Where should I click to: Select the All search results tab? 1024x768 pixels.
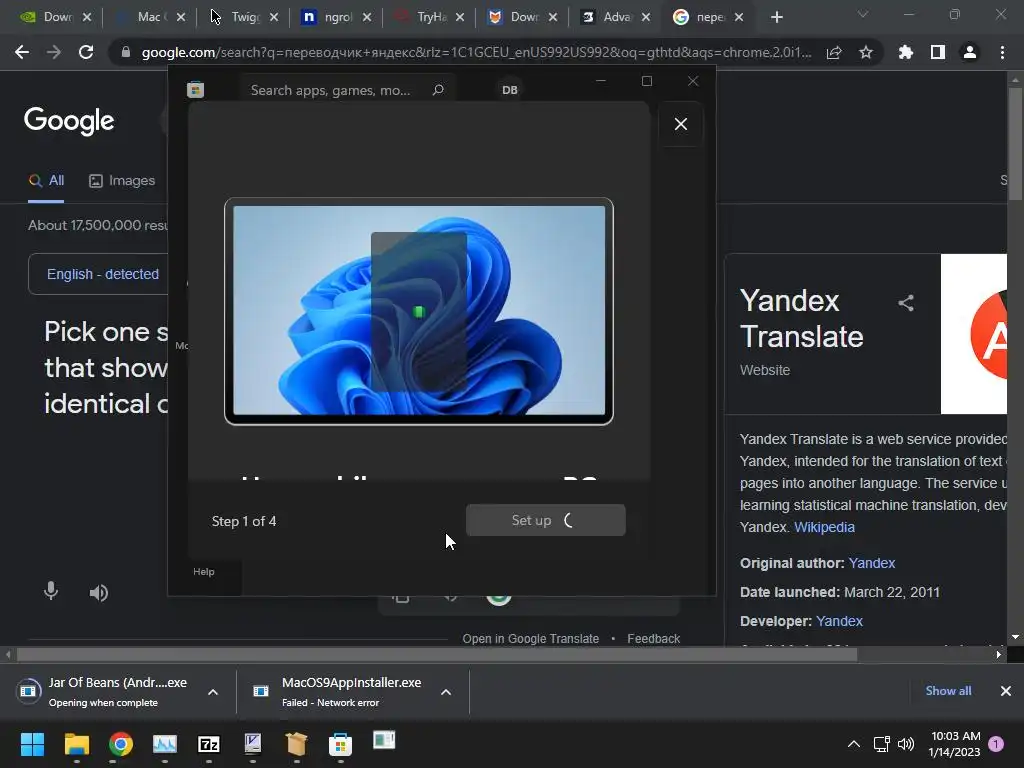pyautogui.click(x=46, y=181)
